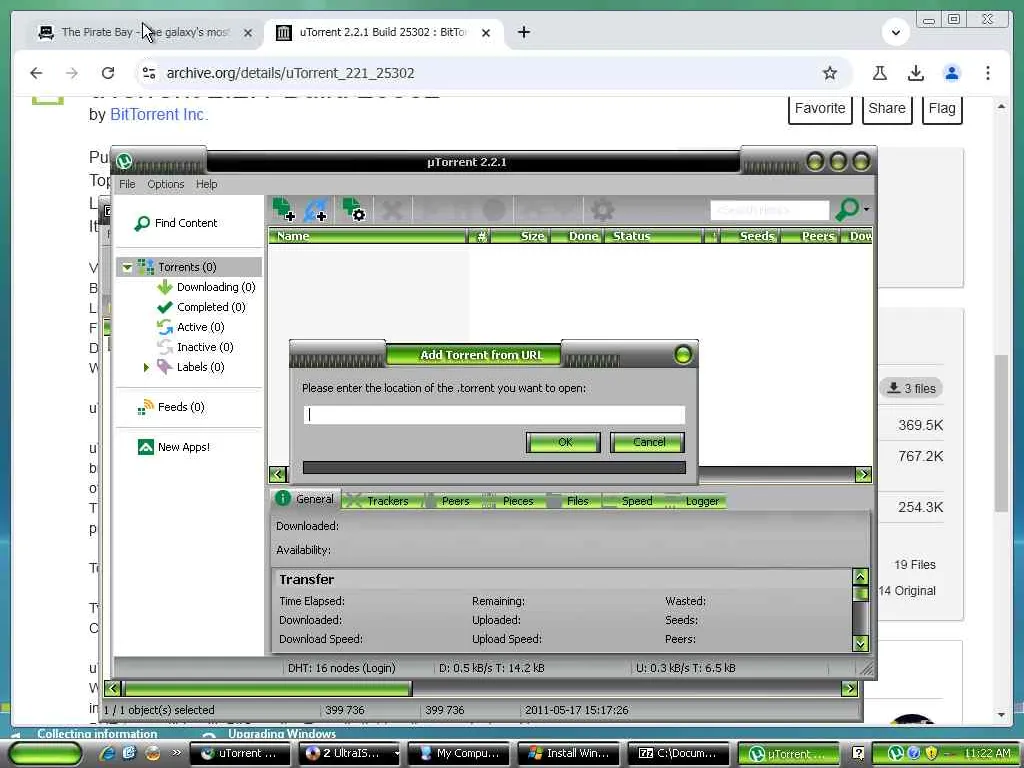Switch to The Pirate Bay browser tab
Screen dimensions: 1024x768
point(146,32)
